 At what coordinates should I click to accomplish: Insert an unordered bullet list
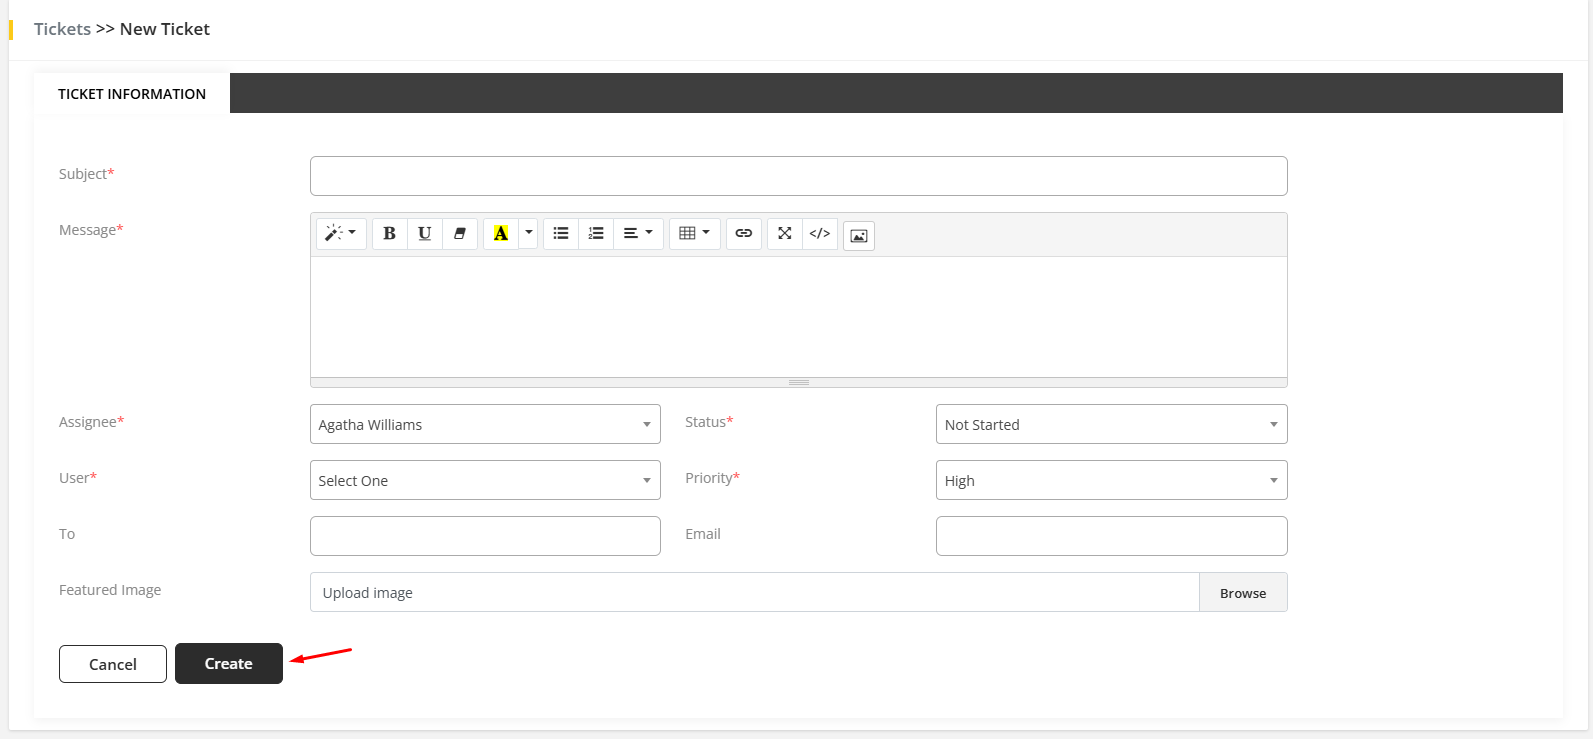561,234
